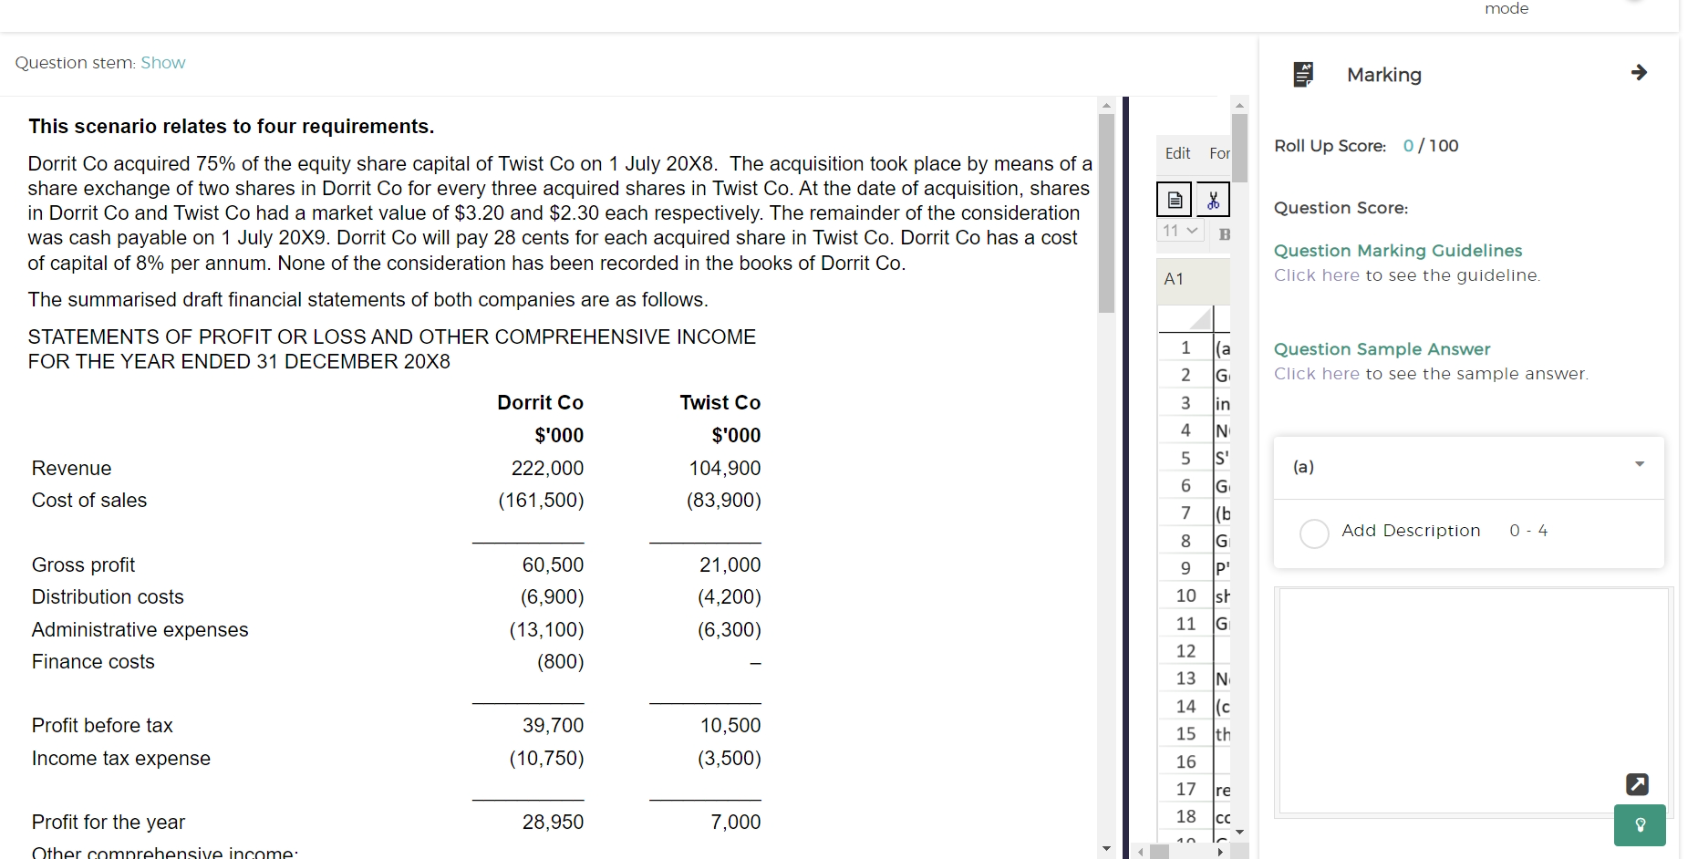Select spreadsheet row 12 header
This screenshot has width=1698, height=859.
1186,651
